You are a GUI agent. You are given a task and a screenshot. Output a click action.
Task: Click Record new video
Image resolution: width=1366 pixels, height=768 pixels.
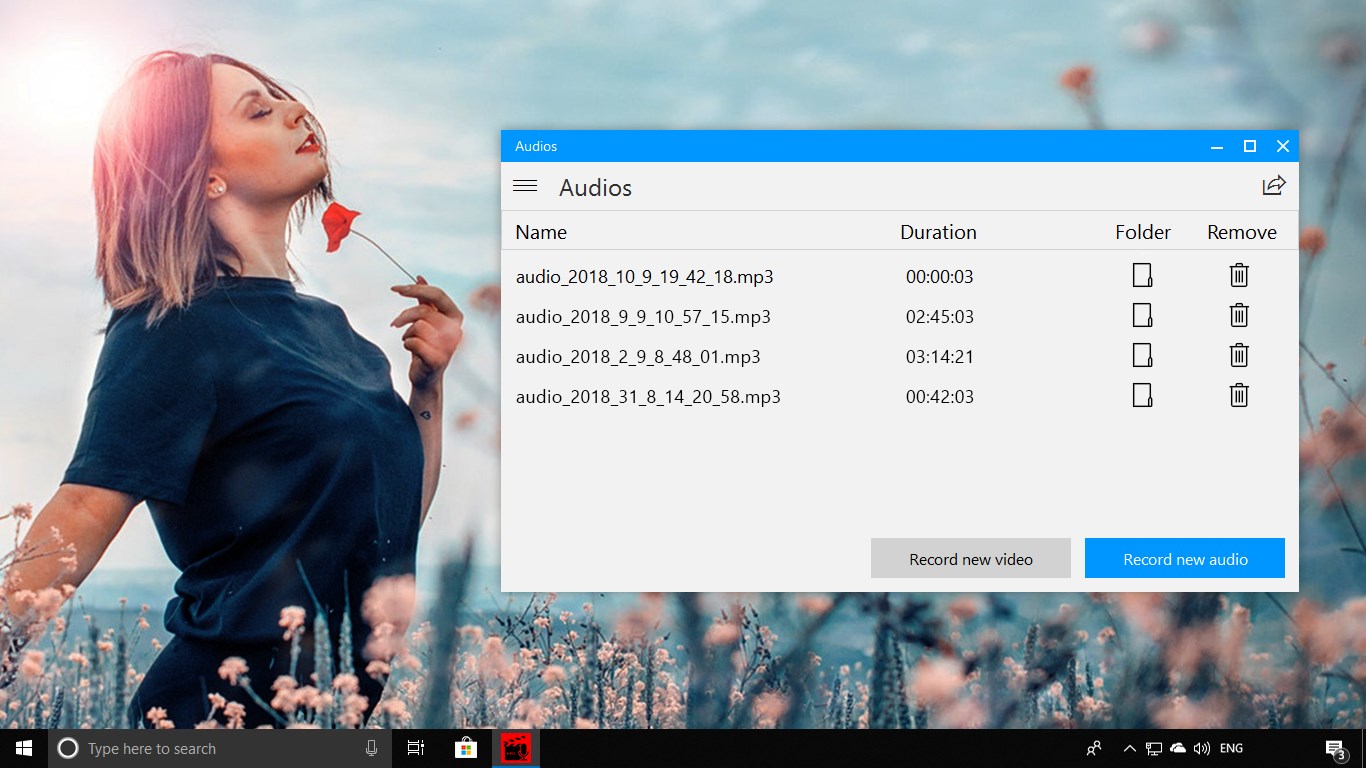tap(970, 558)
